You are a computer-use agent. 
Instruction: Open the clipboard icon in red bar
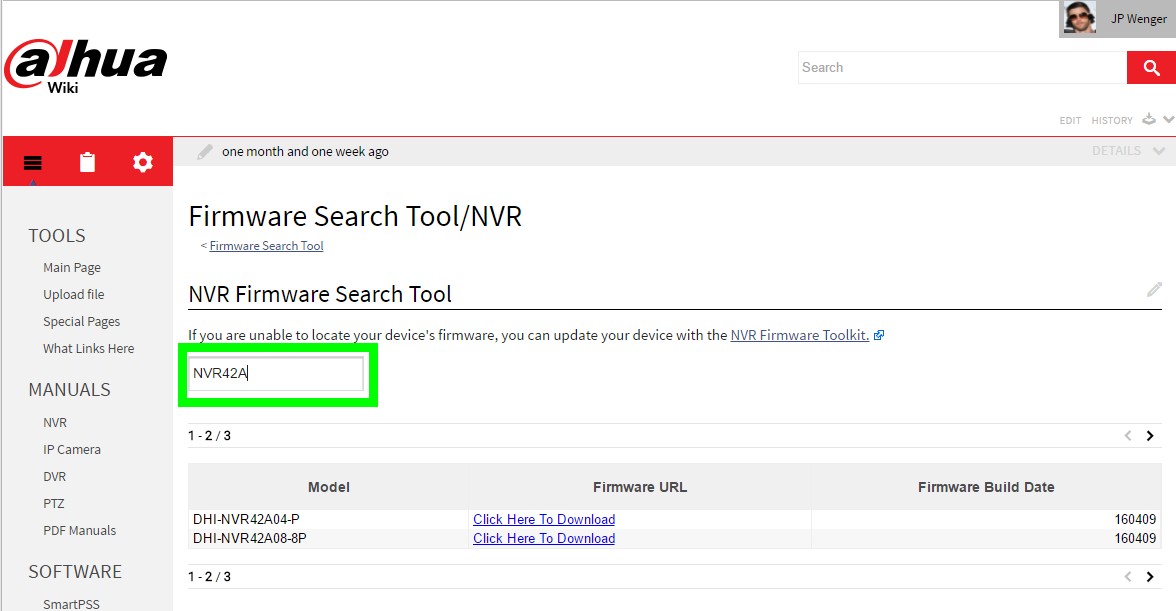[88, 162]
